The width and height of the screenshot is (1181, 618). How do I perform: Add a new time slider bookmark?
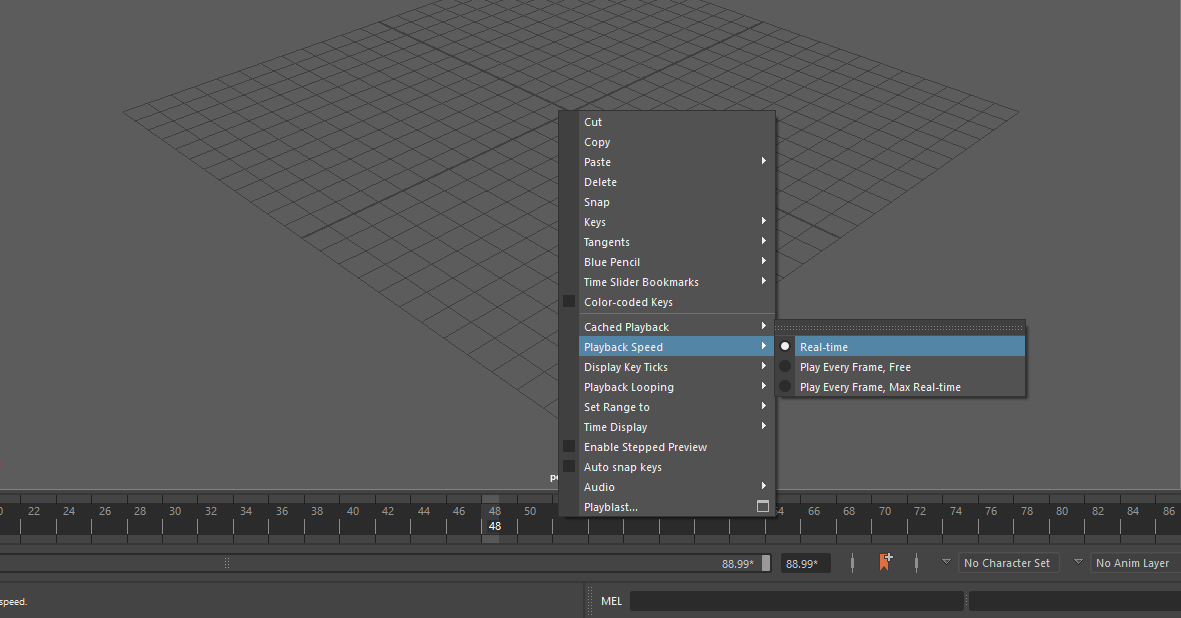click(885, 562)
